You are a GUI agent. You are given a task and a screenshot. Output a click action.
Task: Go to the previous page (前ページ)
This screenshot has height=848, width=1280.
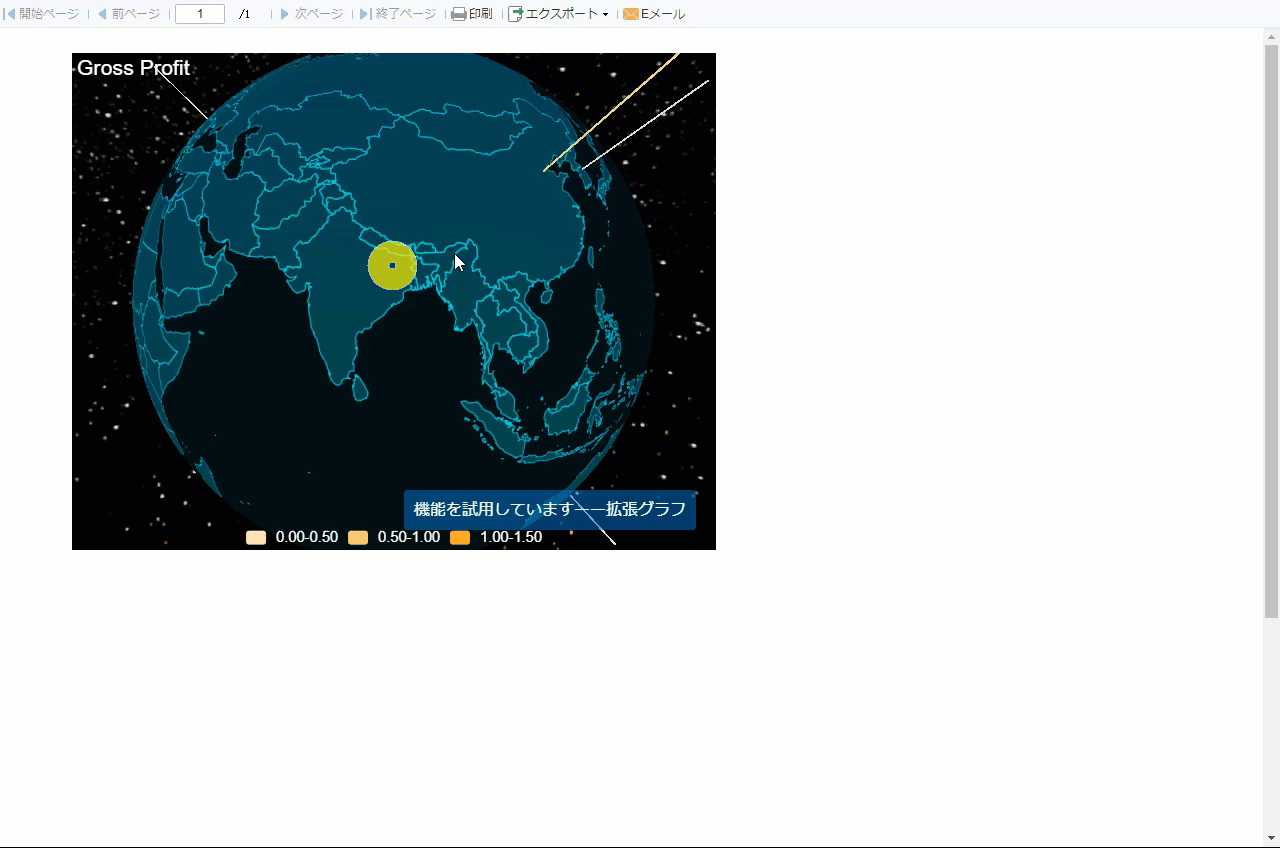click(x=128, y=14)
